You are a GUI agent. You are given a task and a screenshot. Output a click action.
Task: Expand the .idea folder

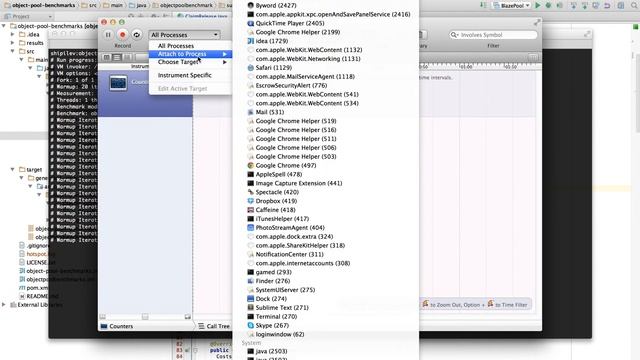coord(13,34)
